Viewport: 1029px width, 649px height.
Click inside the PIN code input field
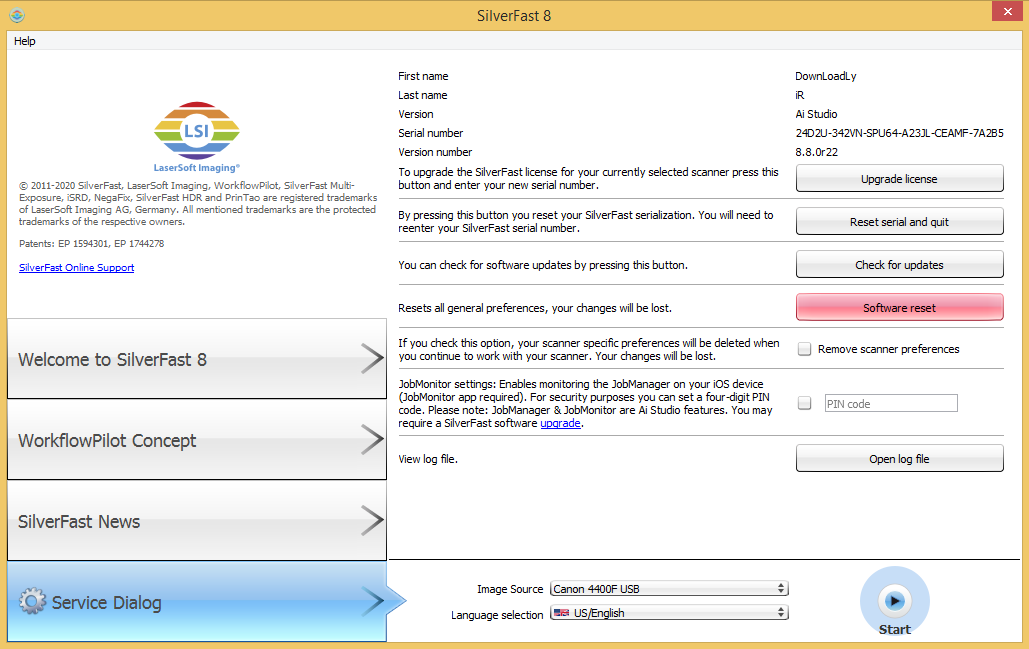[890, 403]
